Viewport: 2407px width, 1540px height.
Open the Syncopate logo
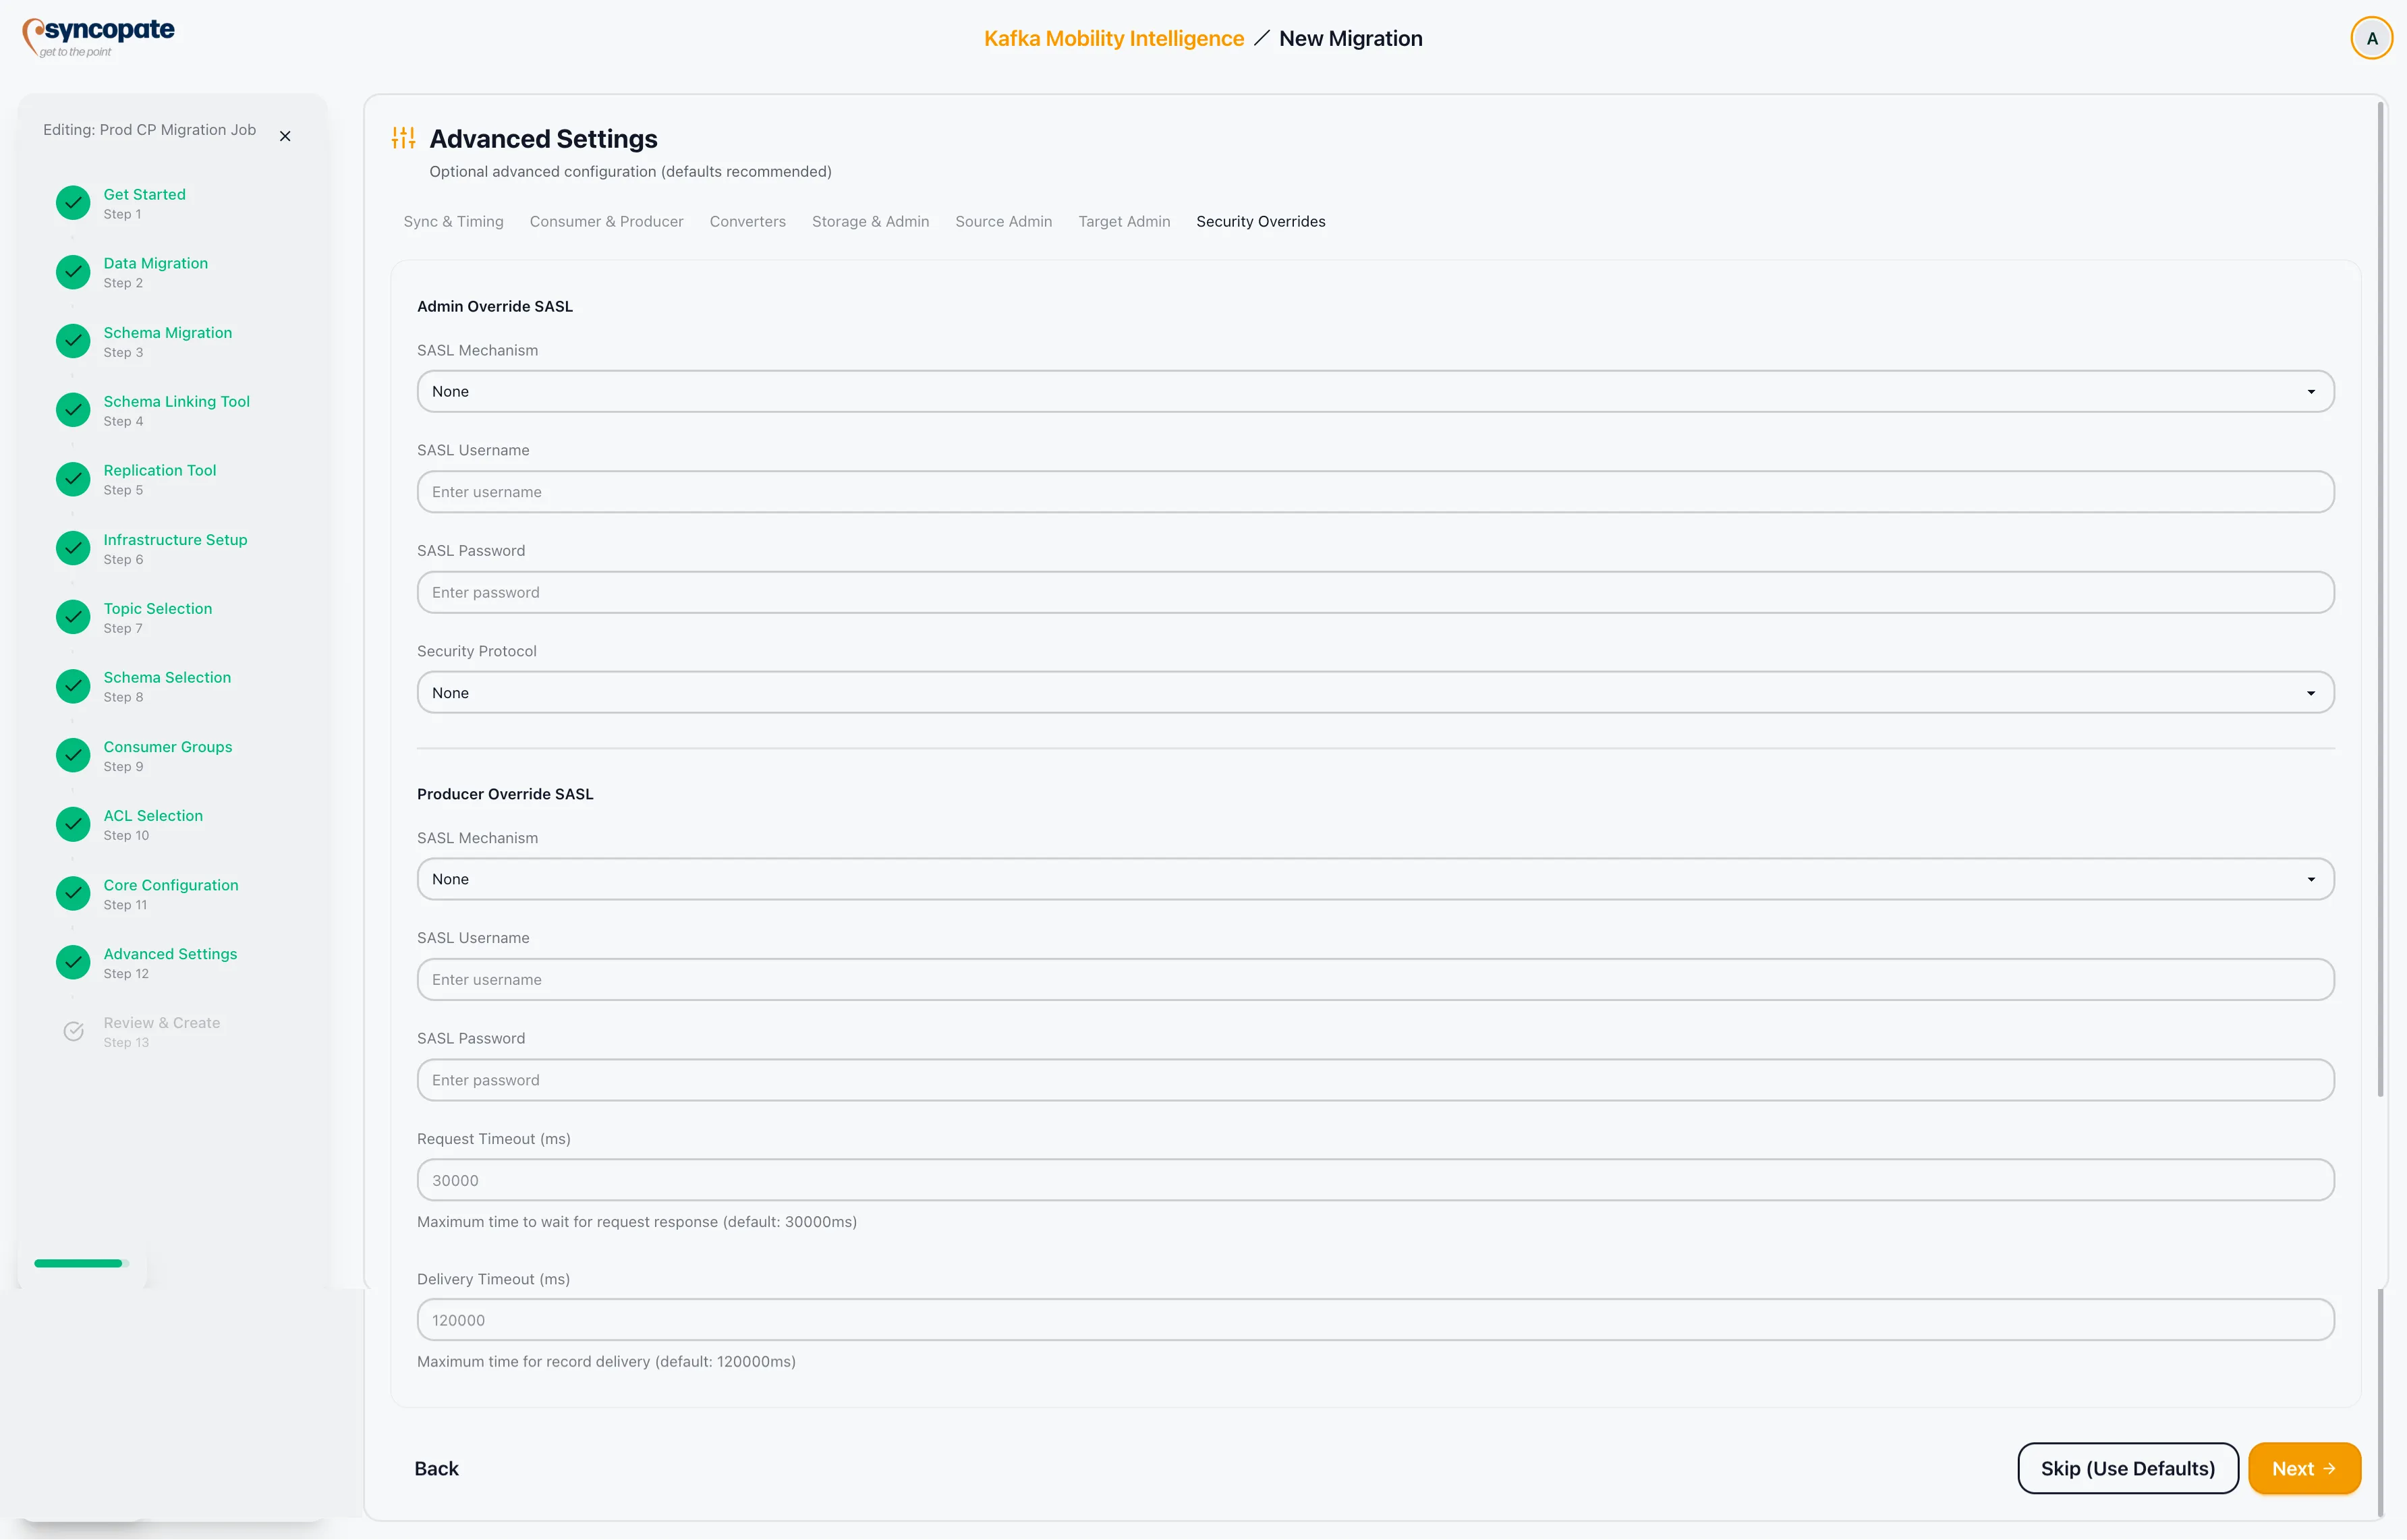(98, 36)
